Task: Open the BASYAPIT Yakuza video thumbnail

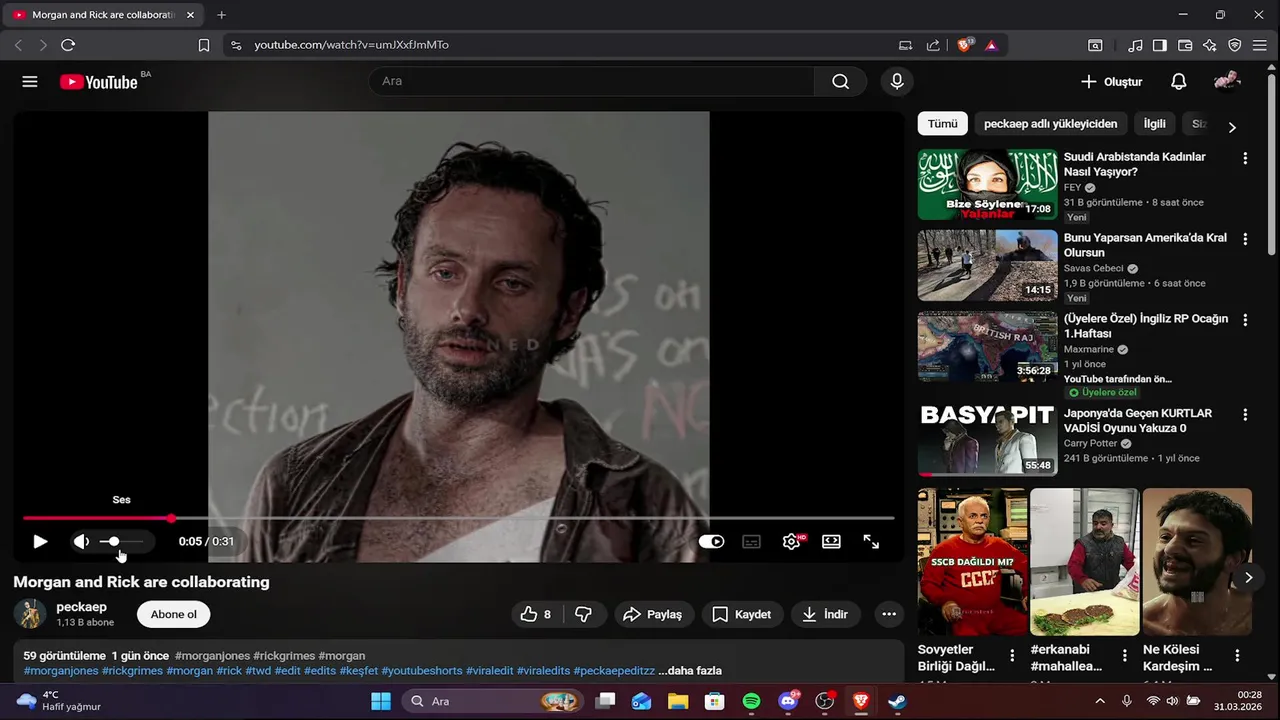Action: coord(988,441)
